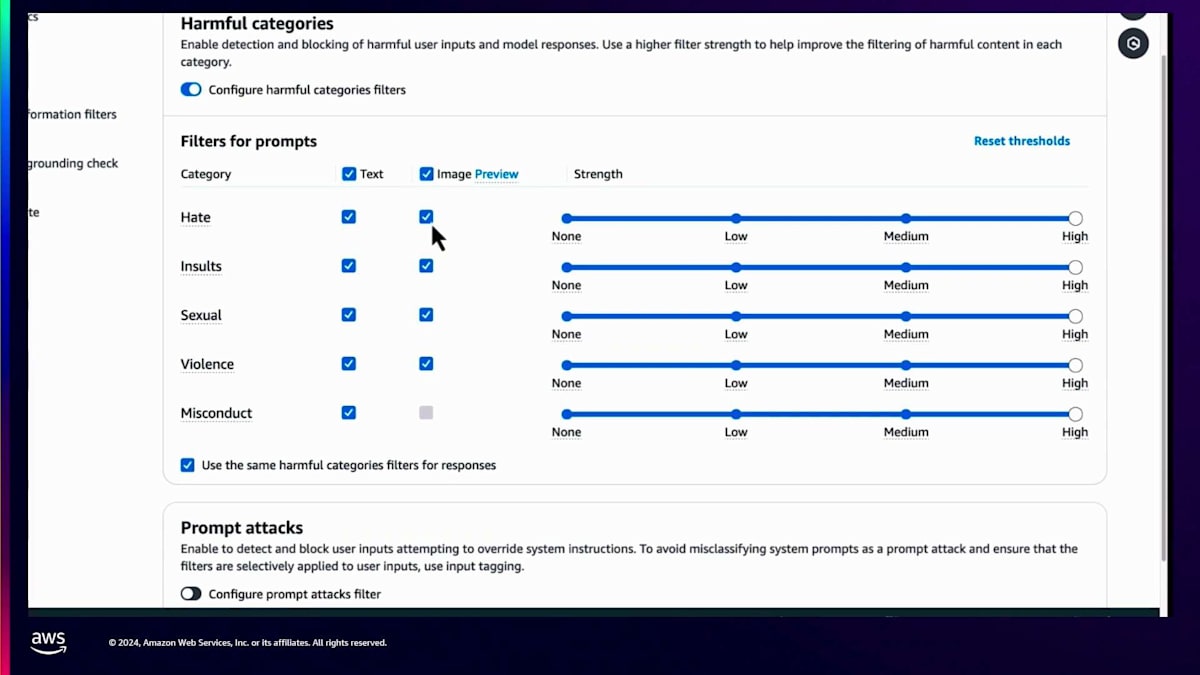Click the Strength column header
The image size is (1200, 675).
pos(598,174)
